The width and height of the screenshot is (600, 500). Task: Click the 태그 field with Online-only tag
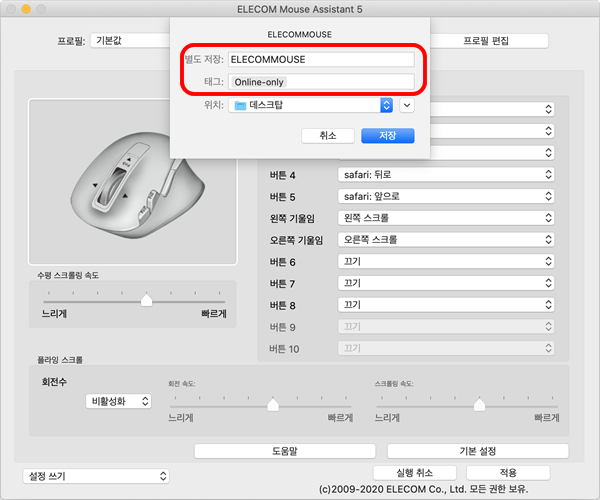click(321, 82)
